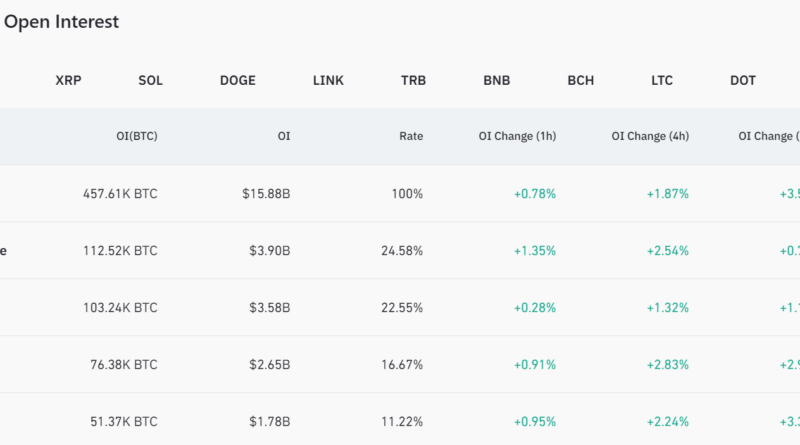Click the +0.91% 1h change value

(535, 365)
